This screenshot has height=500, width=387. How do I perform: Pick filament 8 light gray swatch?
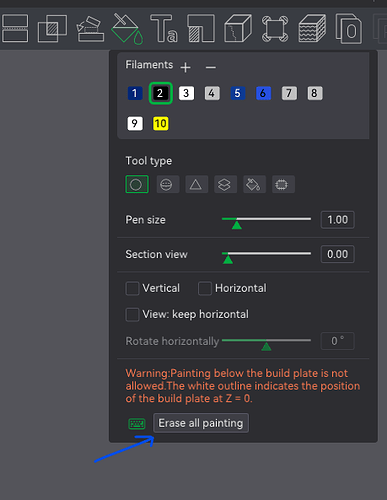(315, 93)
